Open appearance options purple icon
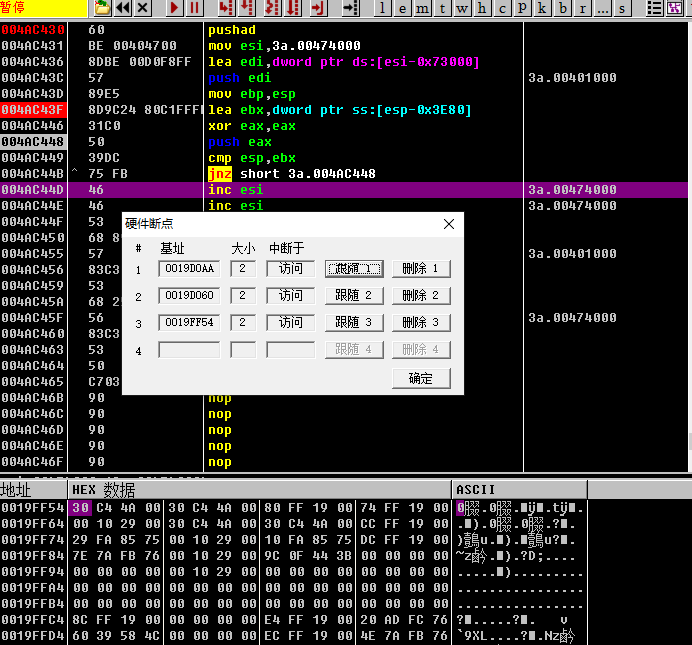692x645 pixels. [x=674, y=8]
